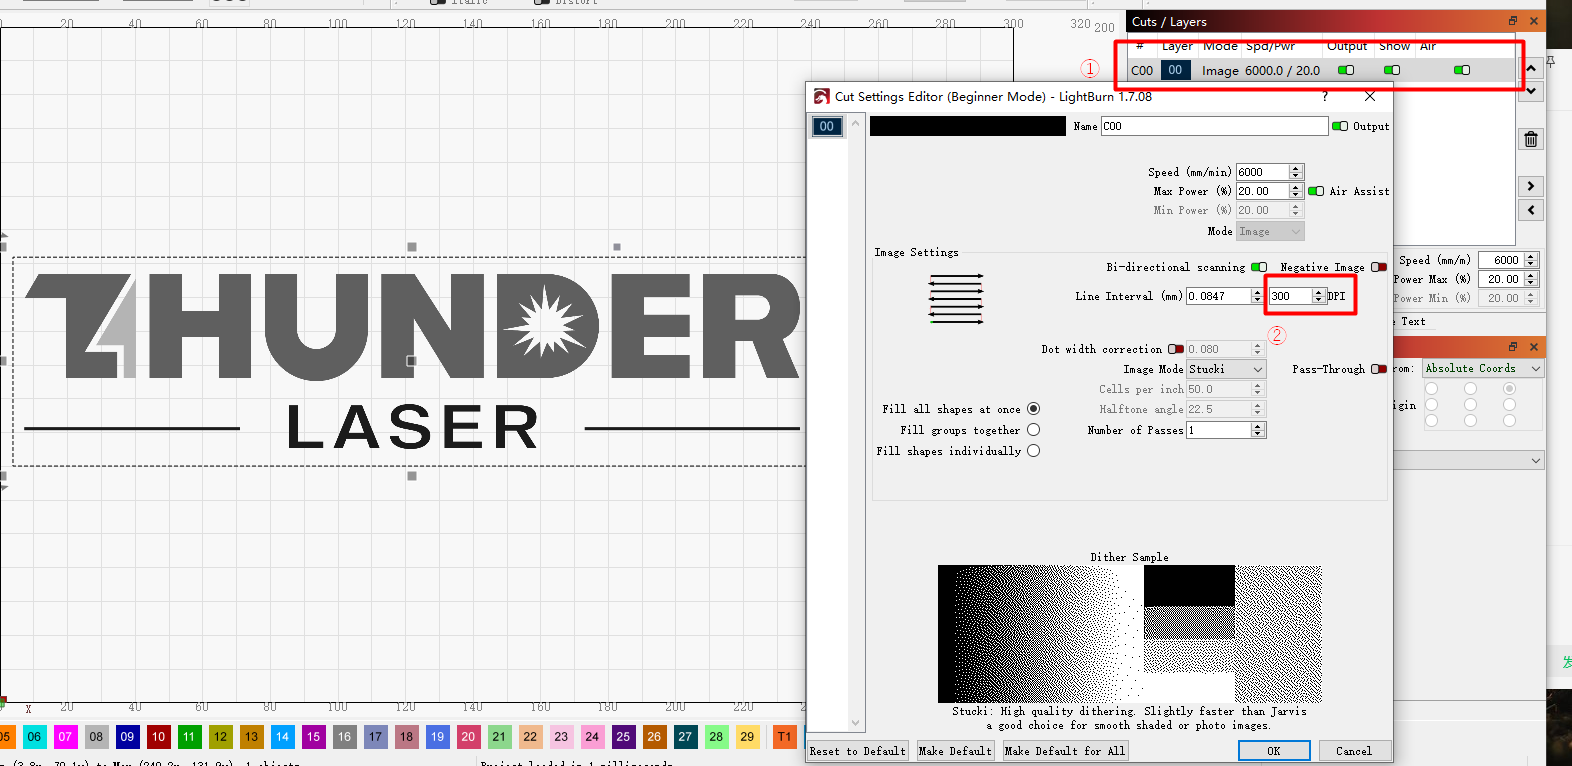Click the Cancel button
Viewport: 1572px width, 766px height.
click(1354, 751)
